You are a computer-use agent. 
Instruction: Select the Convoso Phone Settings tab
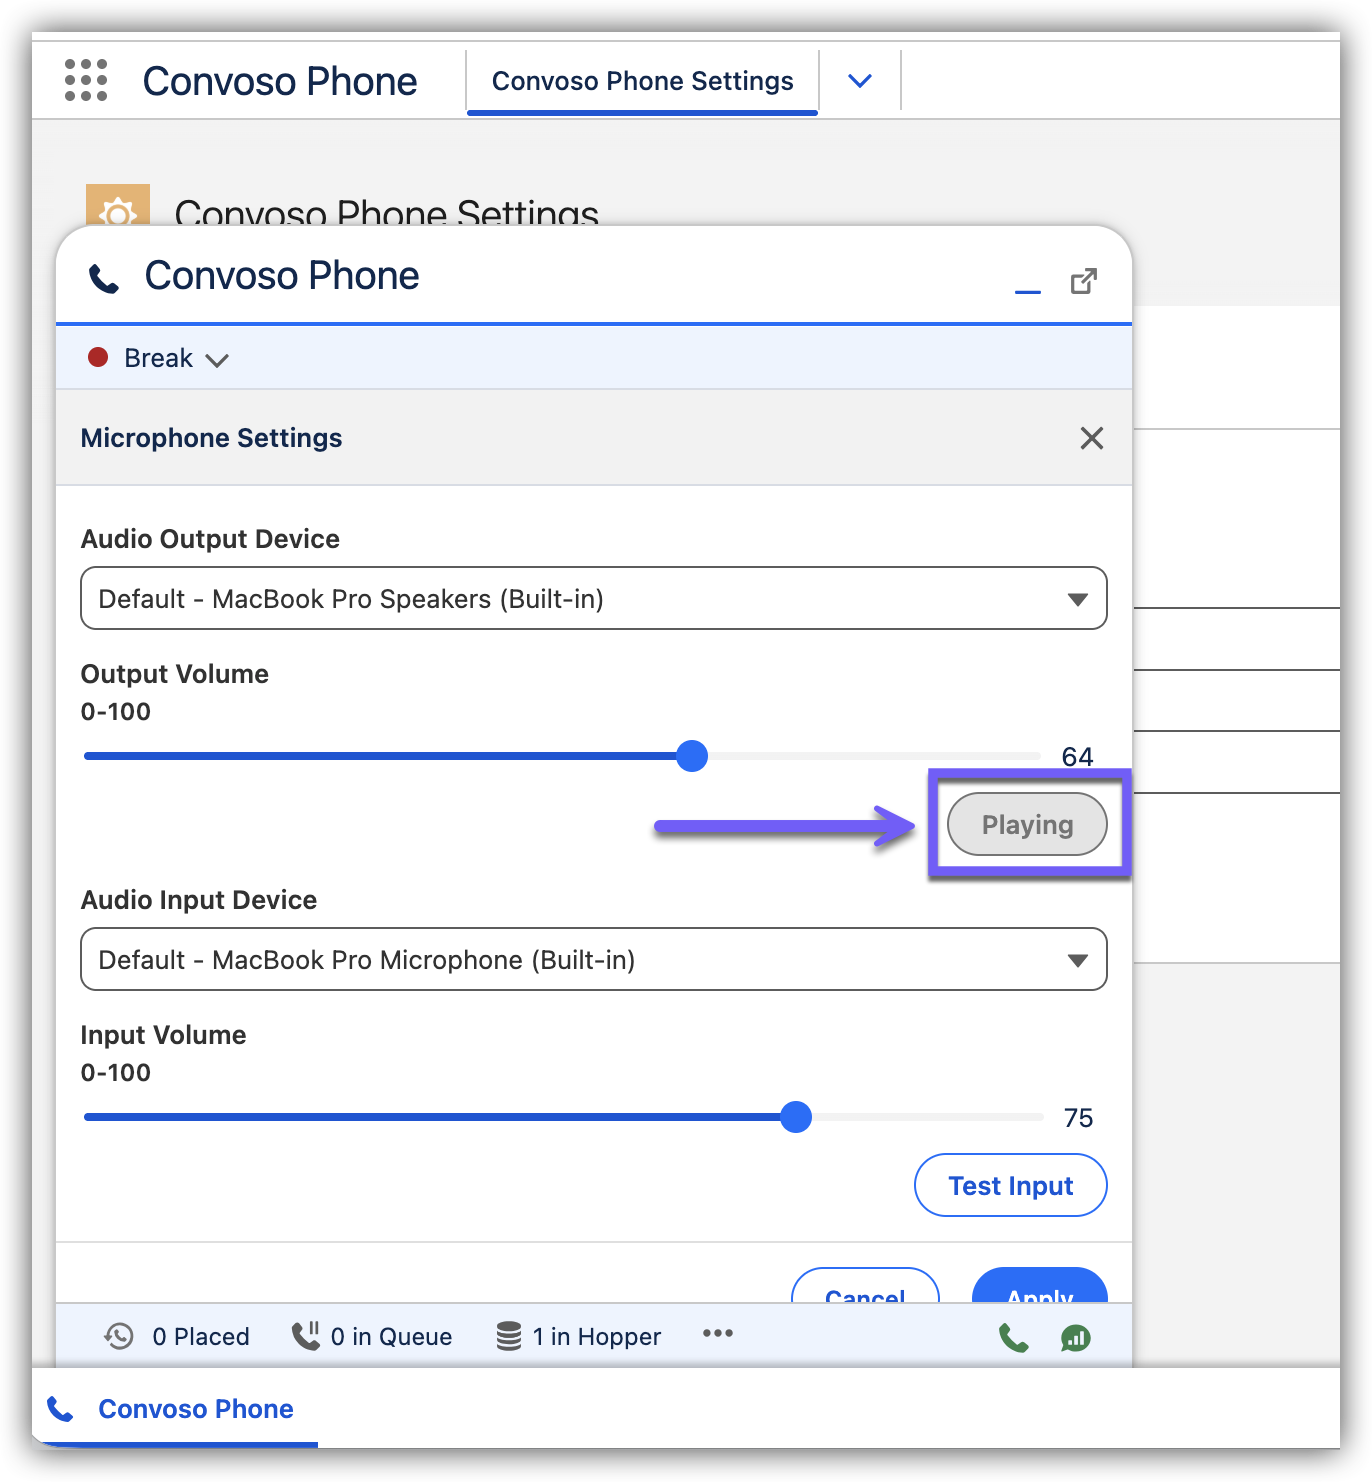(x=642, y=81)
